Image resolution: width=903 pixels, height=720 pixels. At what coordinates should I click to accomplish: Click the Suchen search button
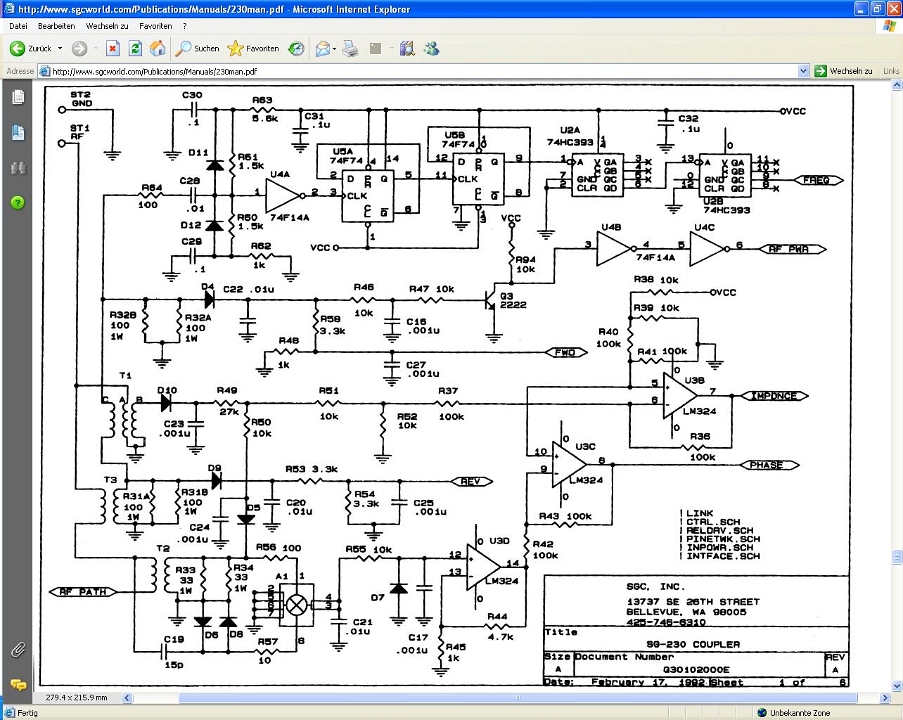pos(198,48)
